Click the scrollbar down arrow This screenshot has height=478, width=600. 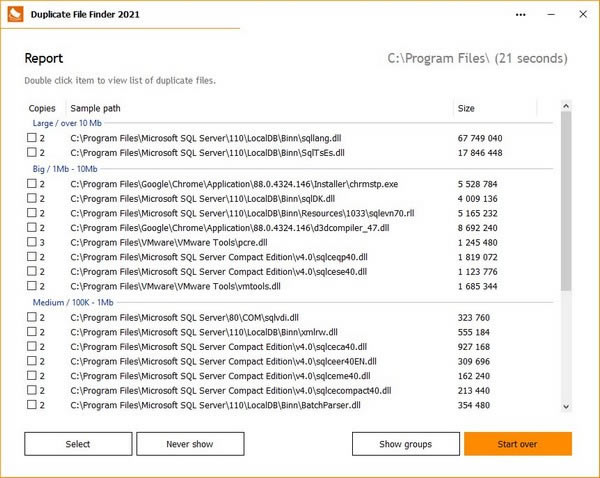tap(566, 406)
